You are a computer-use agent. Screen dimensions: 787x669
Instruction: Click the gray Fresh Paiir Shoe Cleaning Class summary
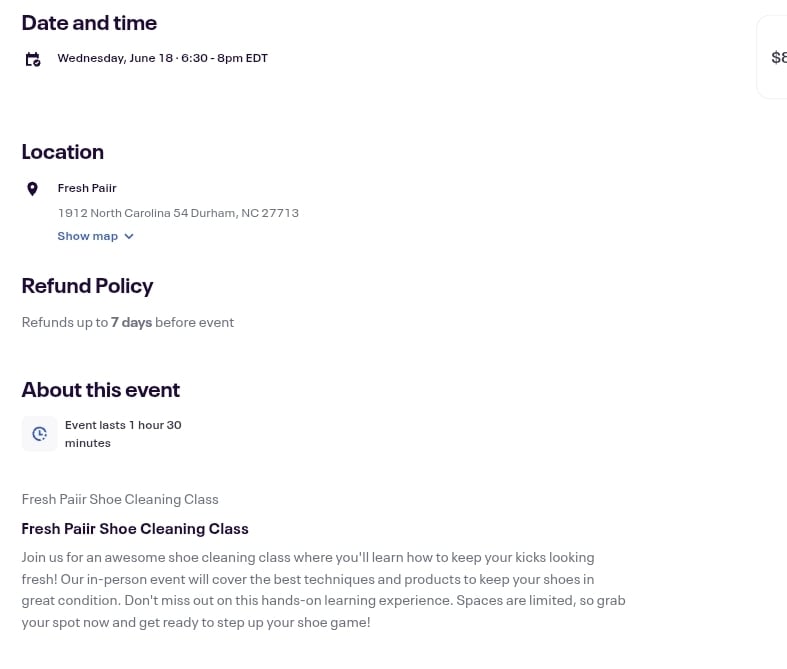coord(120,499)
